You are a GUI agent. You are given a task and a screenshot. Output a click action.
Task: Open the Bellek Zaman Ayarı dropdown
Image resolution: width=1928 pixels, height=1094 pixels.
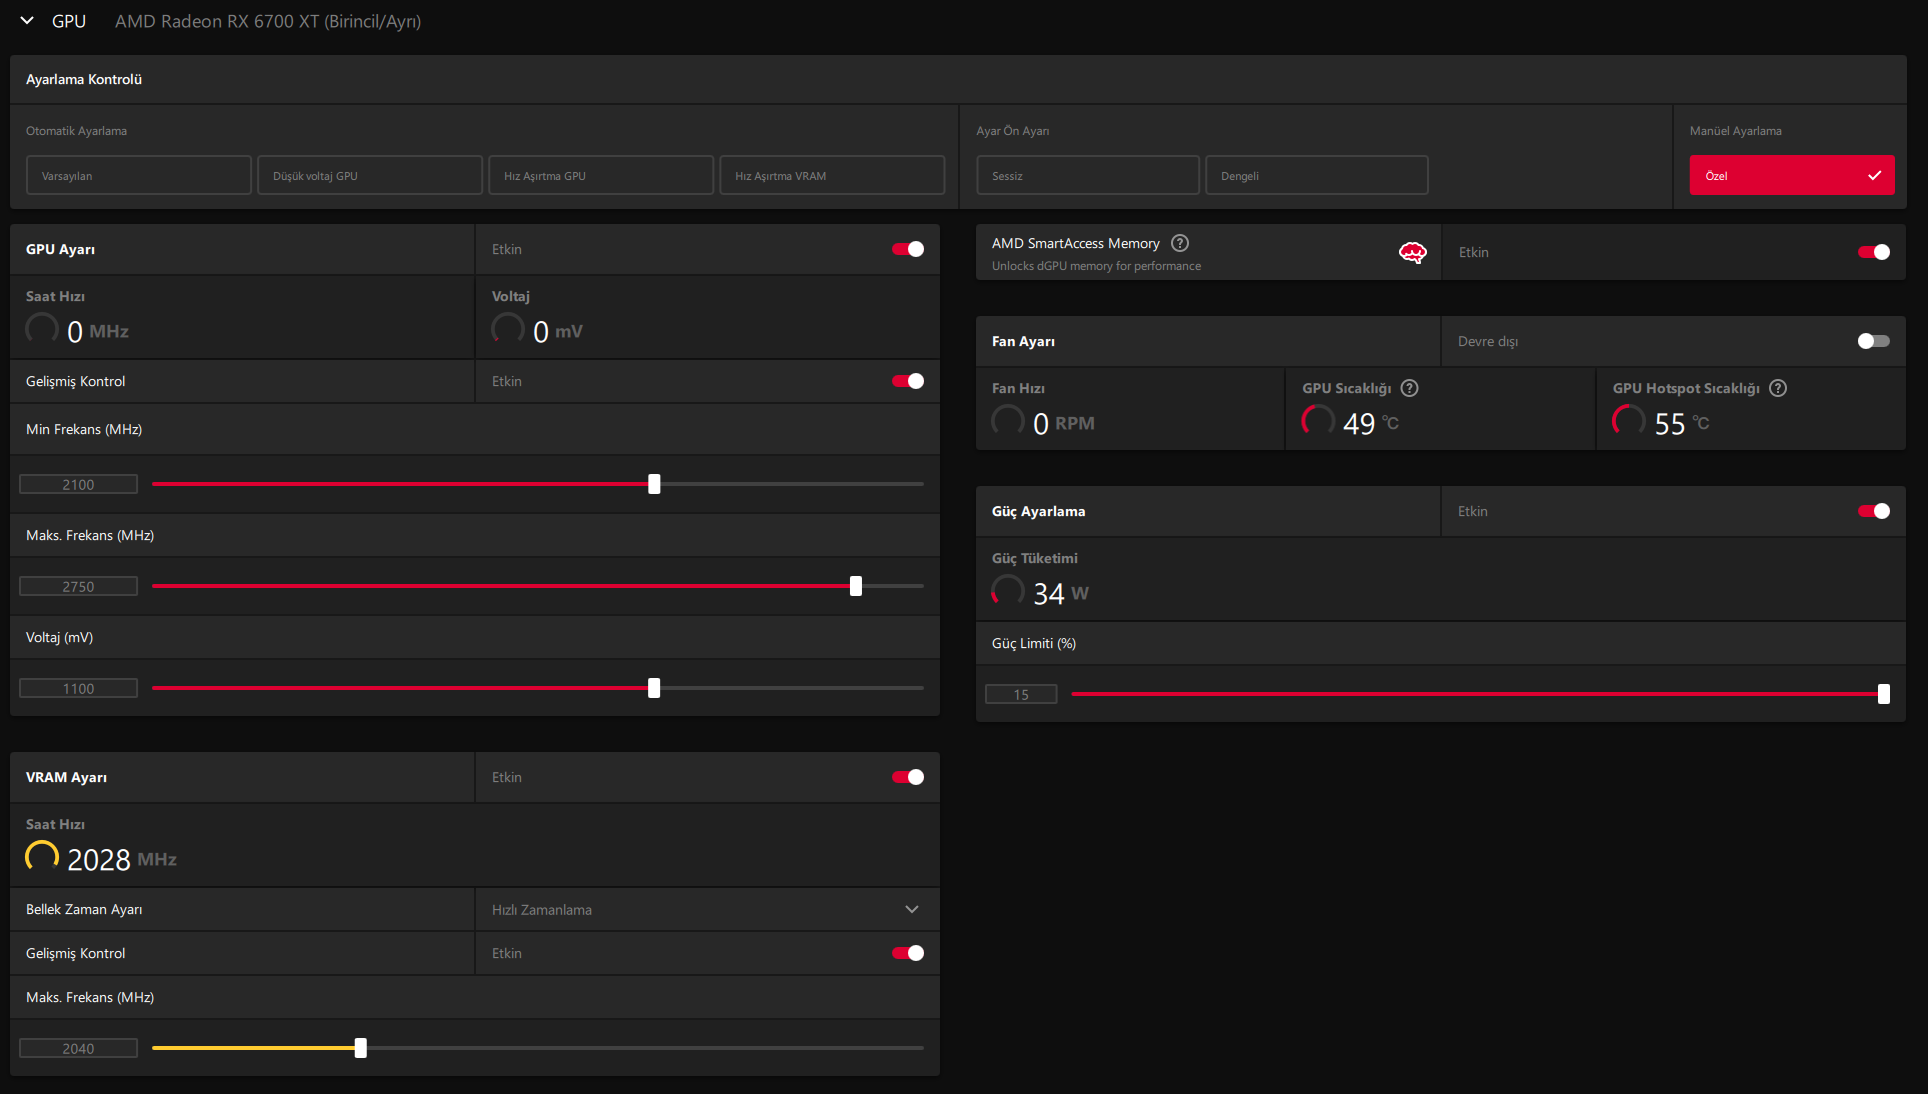tap(707, 909)
